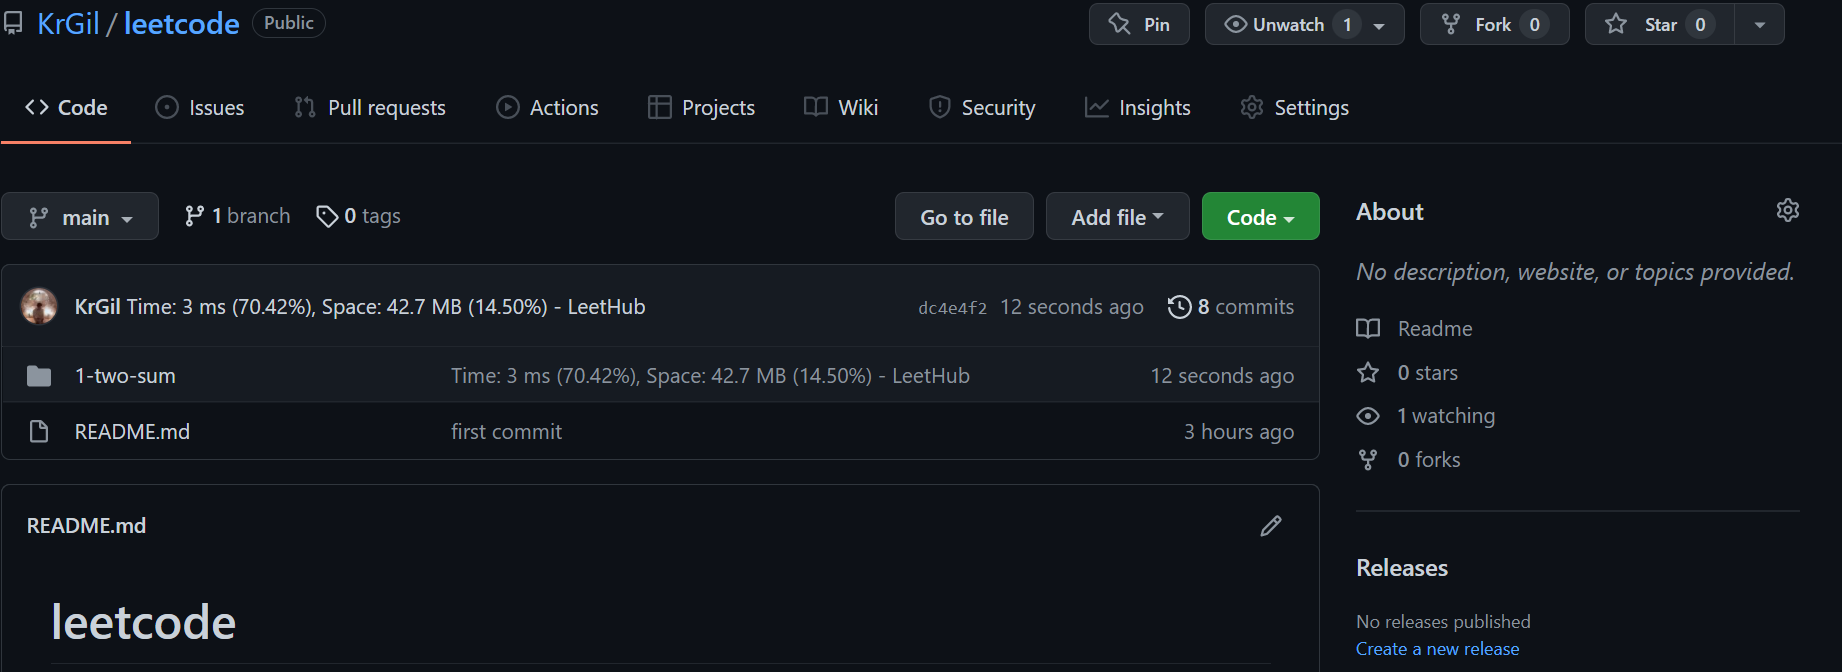
Task: Switch to the Code tab
Action: coord(66,107)
